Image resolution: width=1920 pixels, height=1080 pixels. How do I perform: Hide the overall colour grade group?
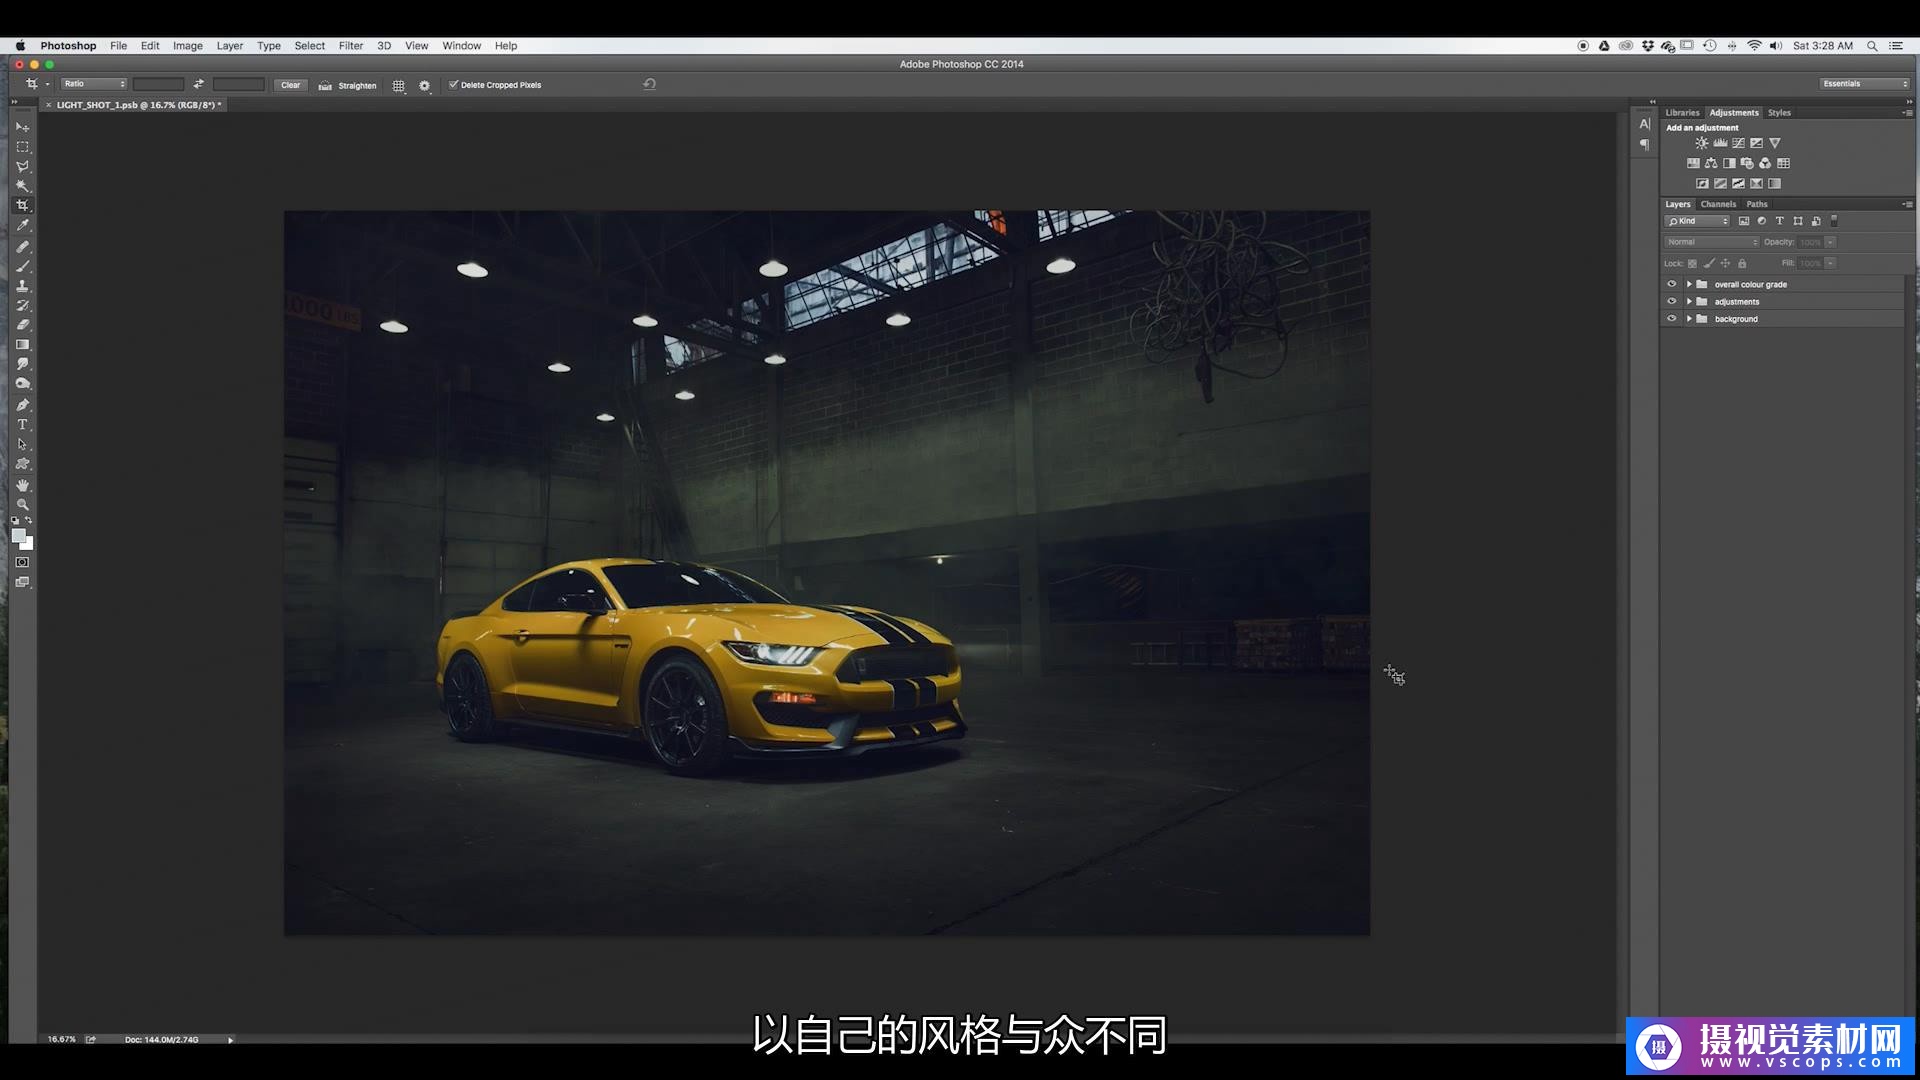point(1671,284)
